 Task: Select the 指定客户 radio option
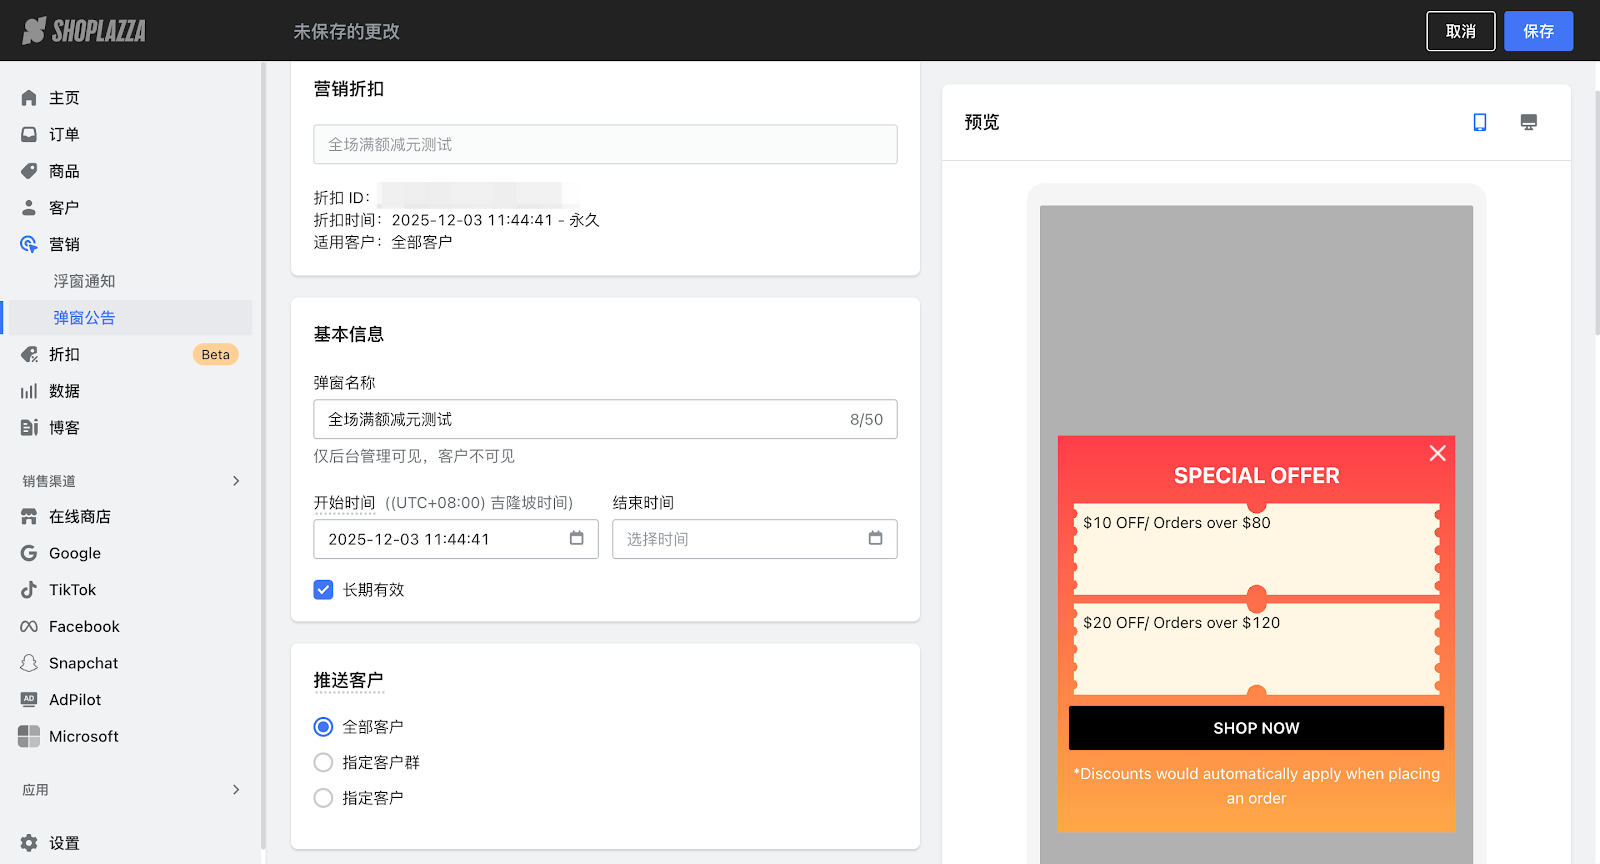point(323,798)
